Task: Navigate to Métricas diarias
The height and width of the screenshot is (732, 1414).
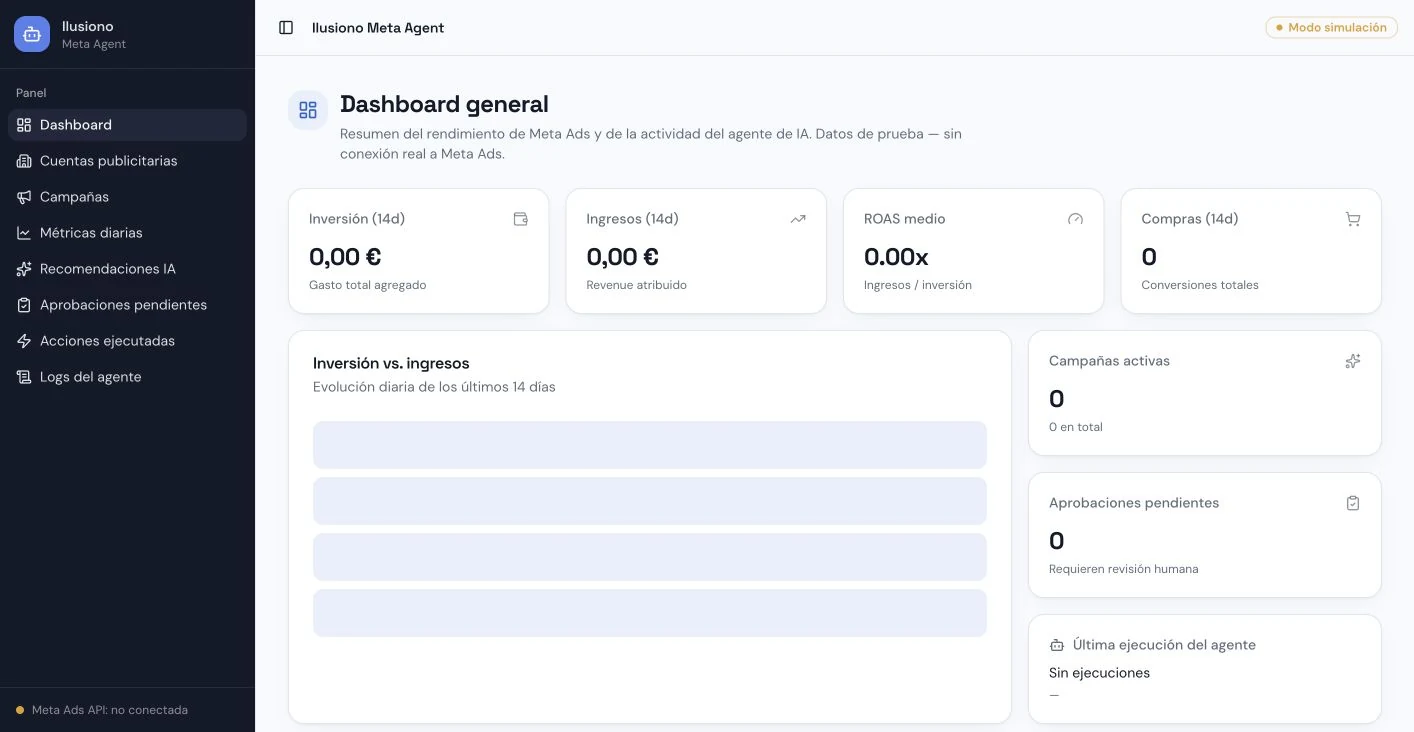Action: point(127,233)
